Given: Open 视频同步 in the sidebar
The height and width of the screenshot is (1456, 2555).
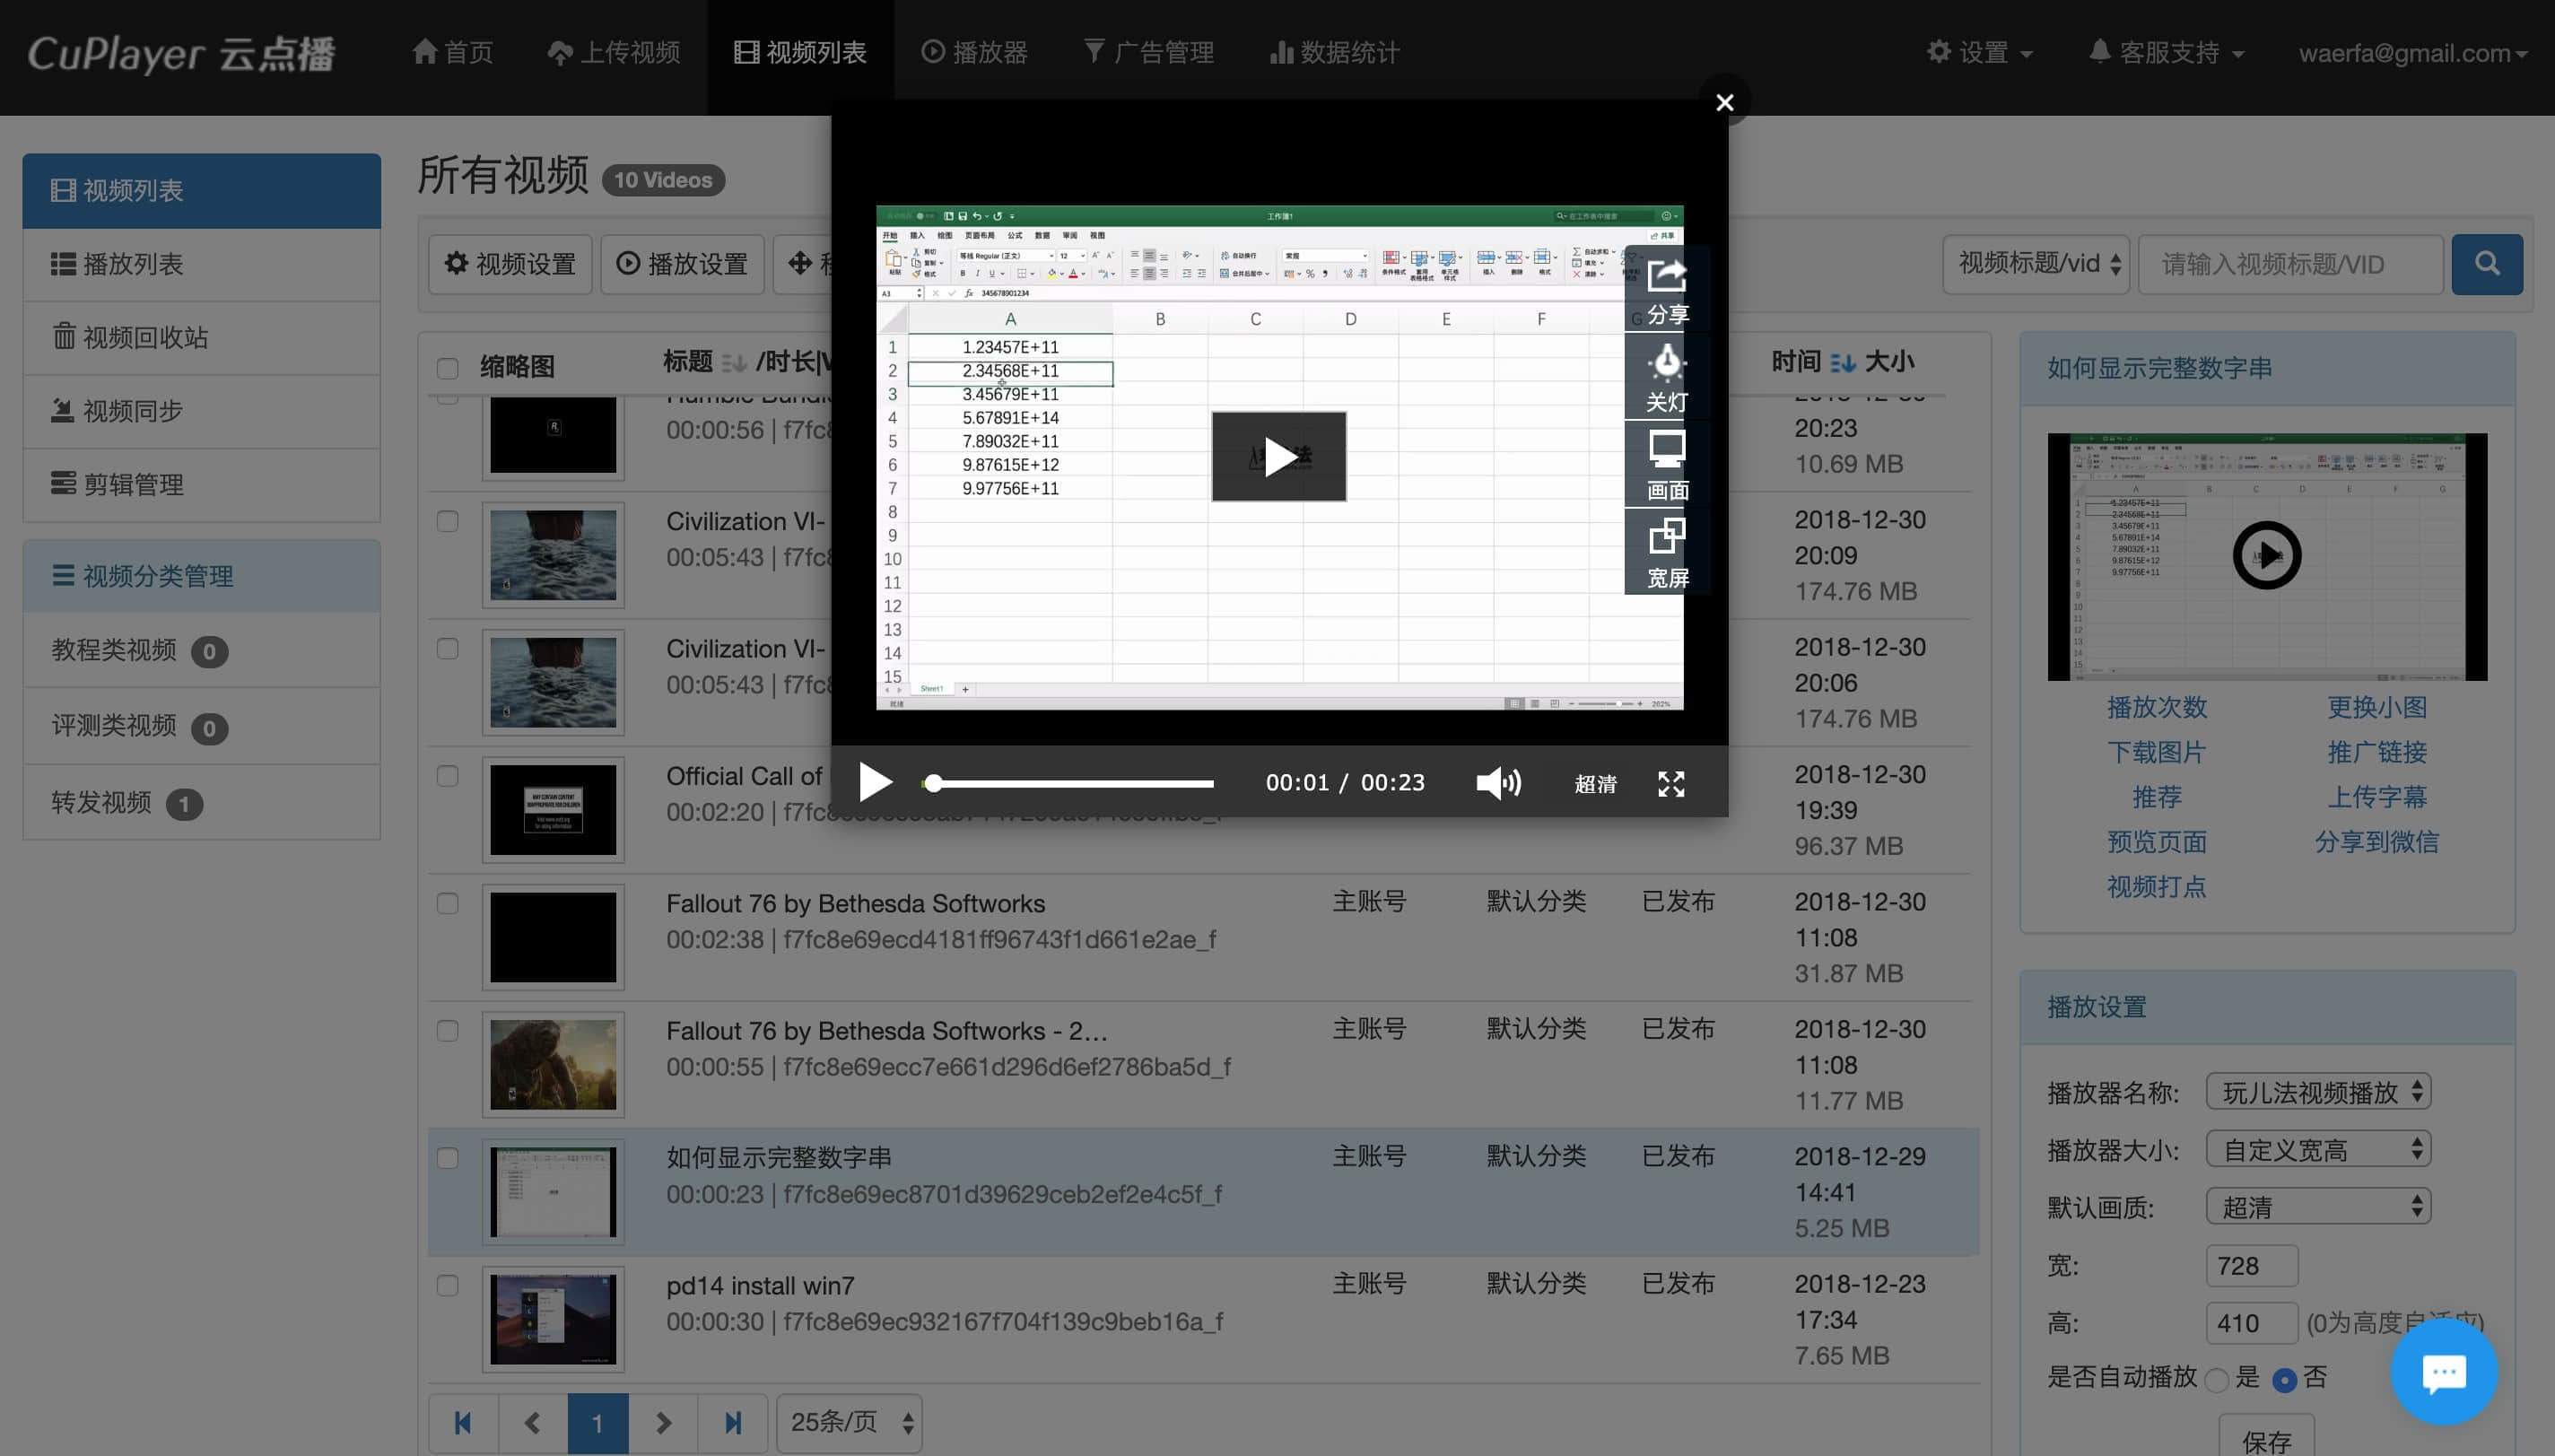Looking at the screenshot, I should [201, 411].
